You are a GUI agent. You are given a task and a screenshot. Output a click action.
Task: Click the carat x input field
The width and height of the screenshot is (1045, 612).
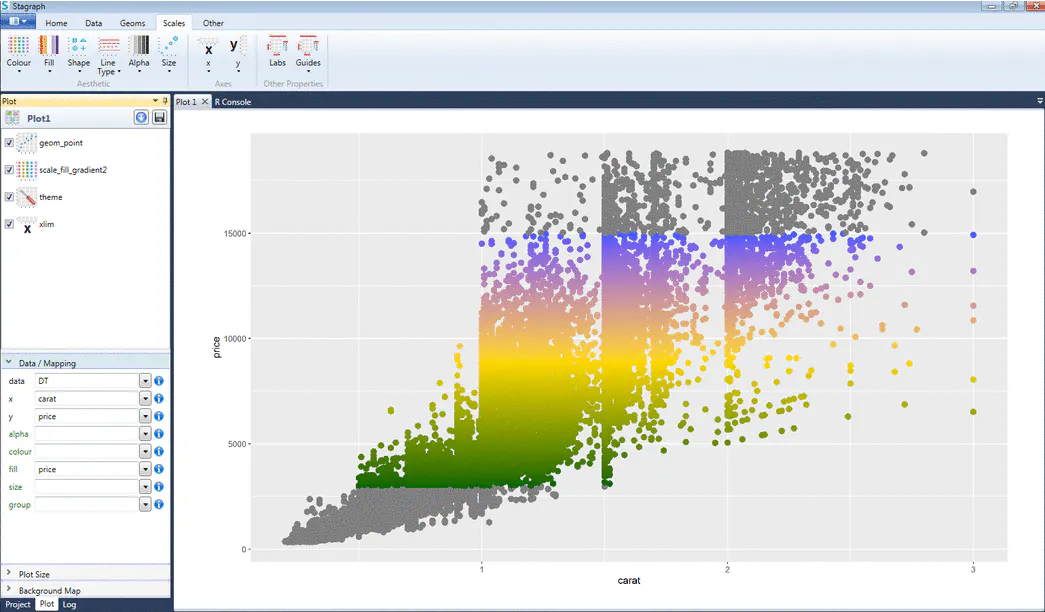coord(87,399)
